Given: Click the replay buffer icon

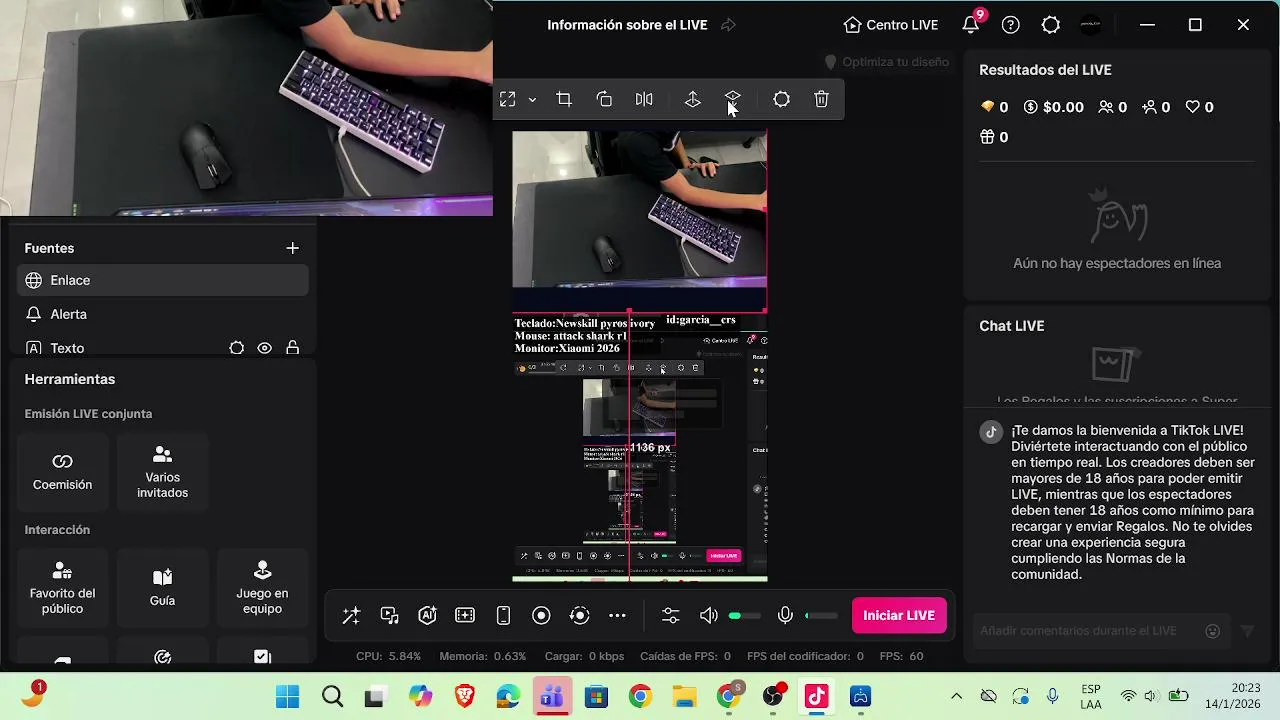Looking at the screenshot, I should tap(580, 615).
